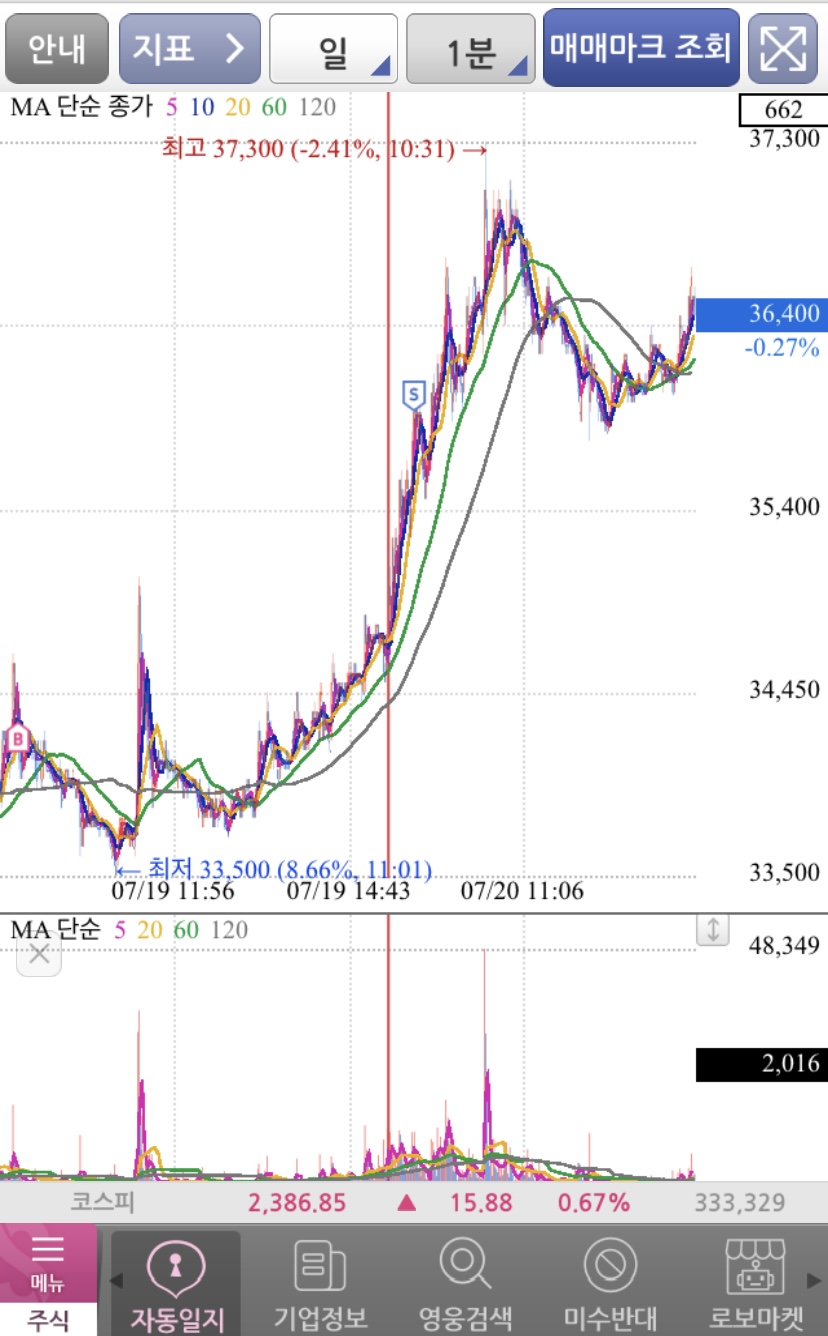Tap the 코스피 index ticker bar
This screenshot has height=1336, width=828.
point(414,1202)
